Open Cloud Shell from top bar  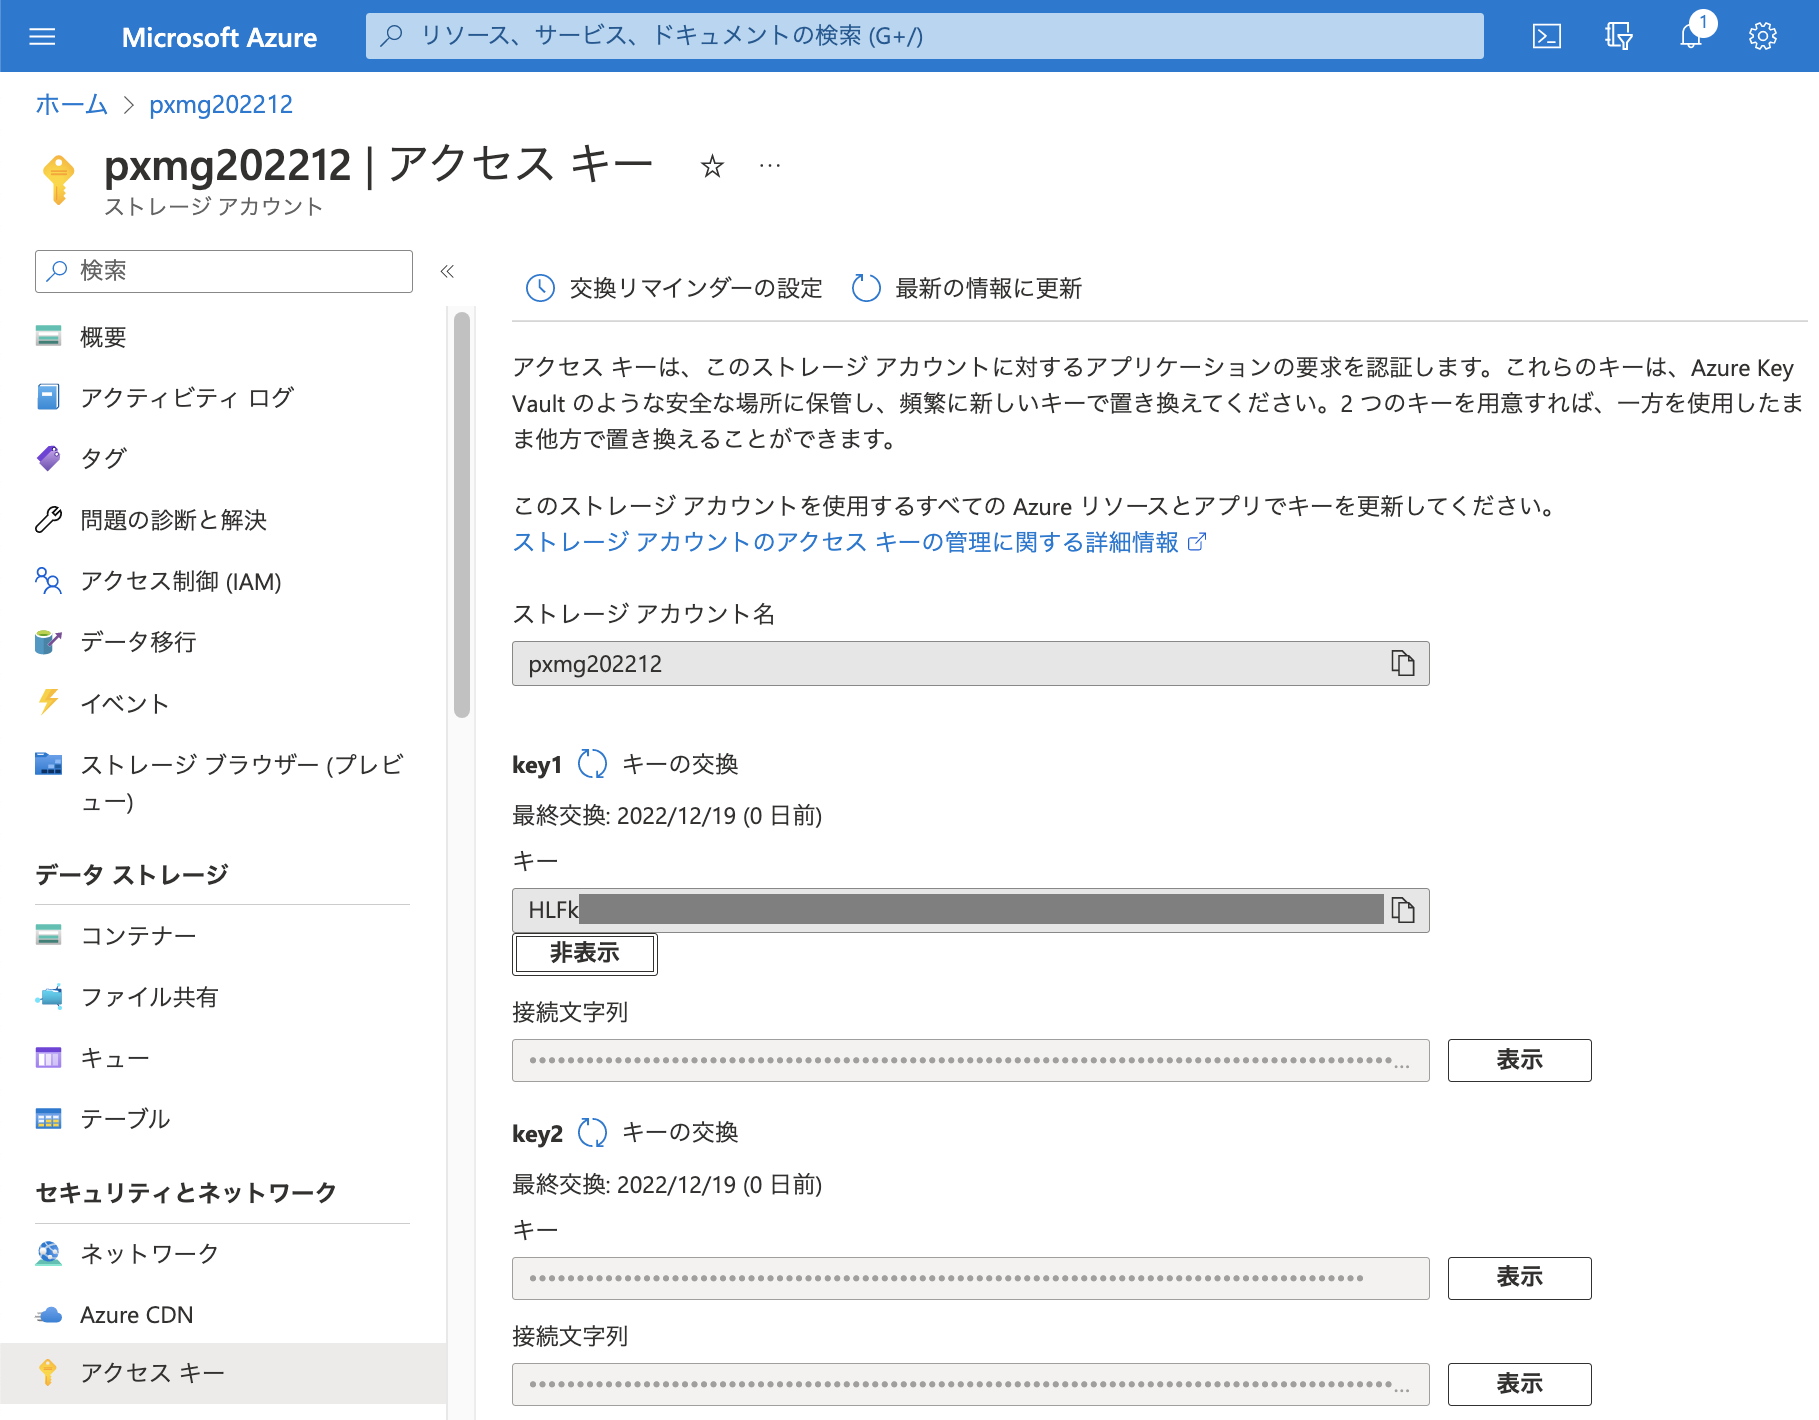1546,37
